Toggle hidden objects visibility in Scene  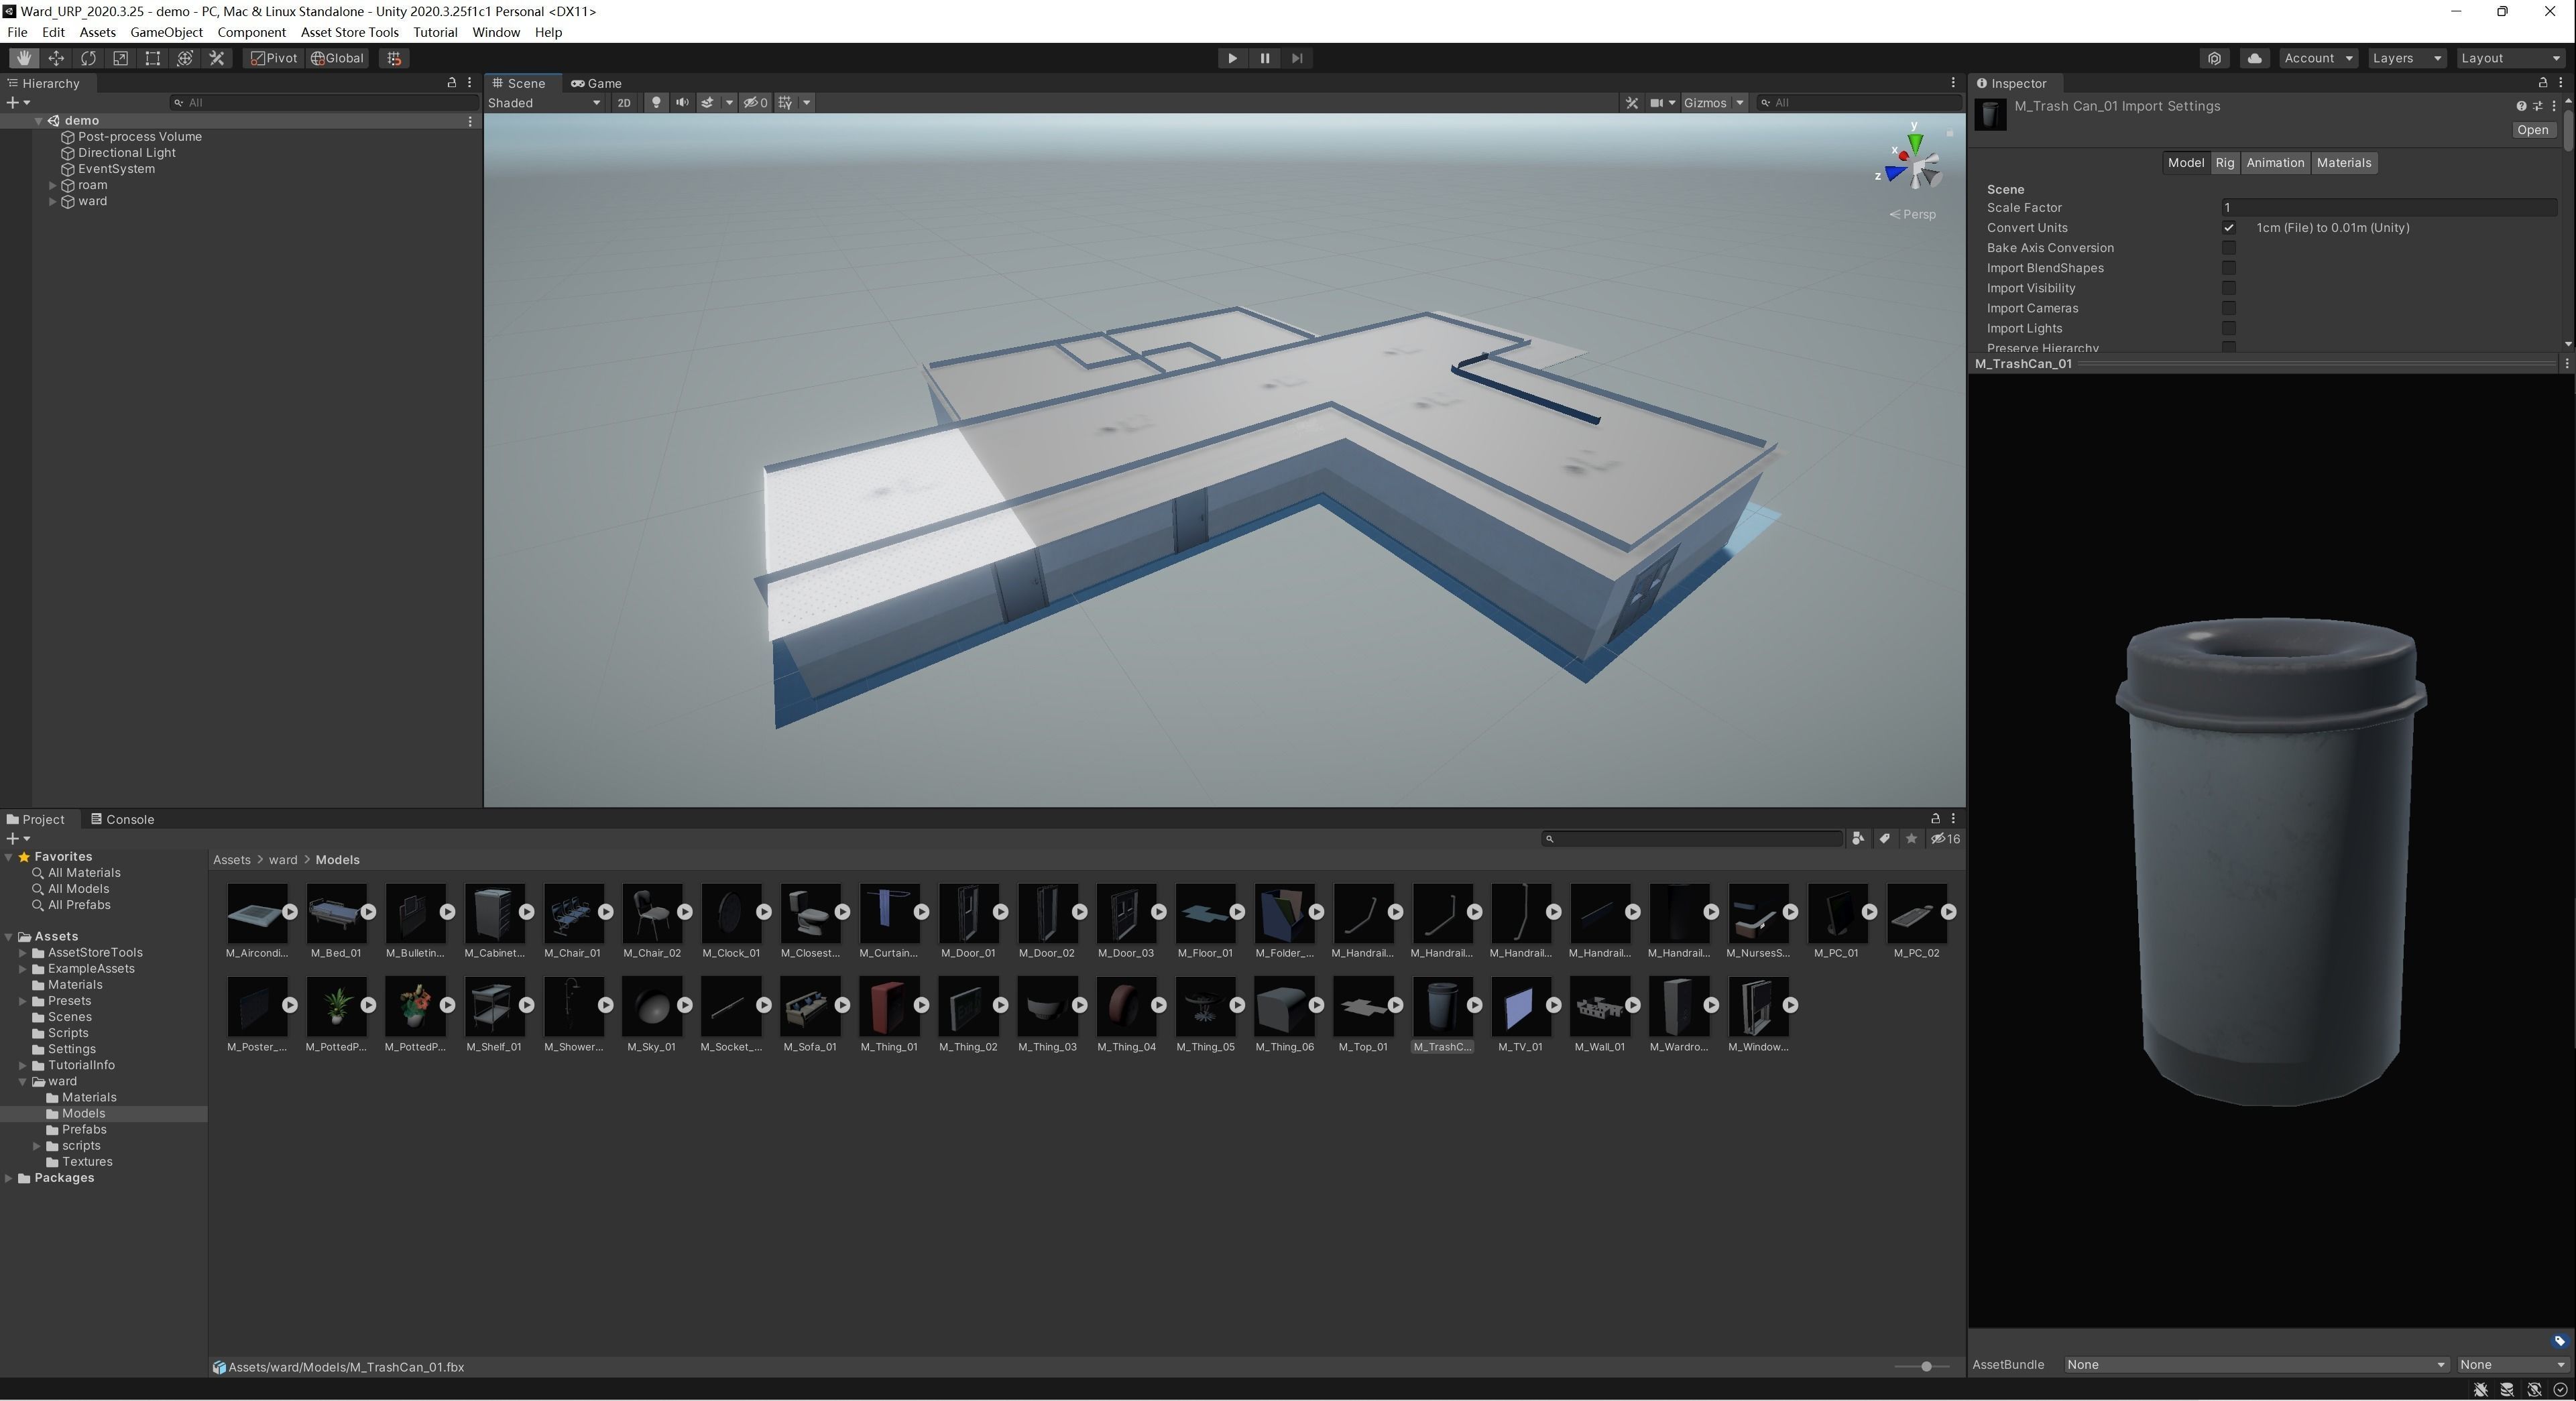(x=755, y=102)
